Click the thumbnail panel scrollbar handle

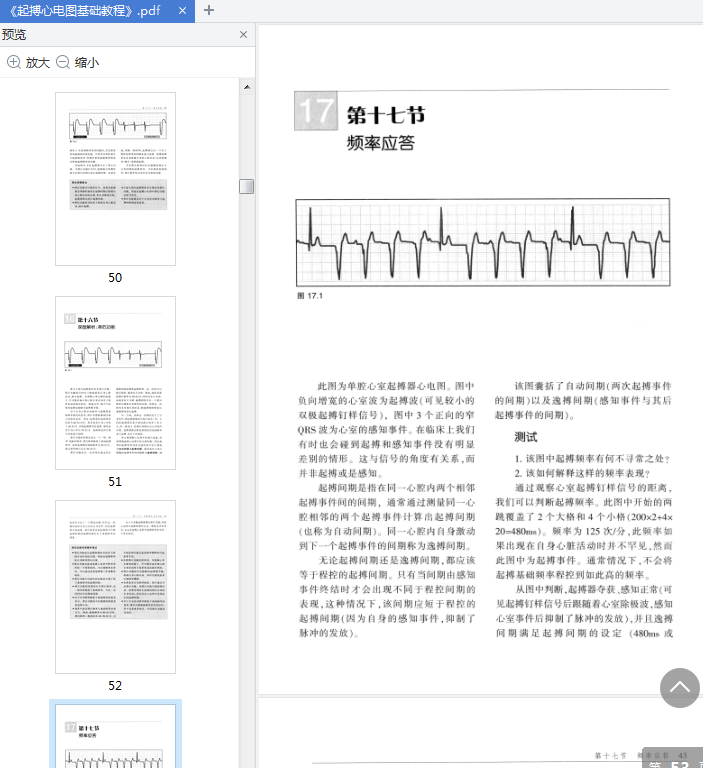246,186
